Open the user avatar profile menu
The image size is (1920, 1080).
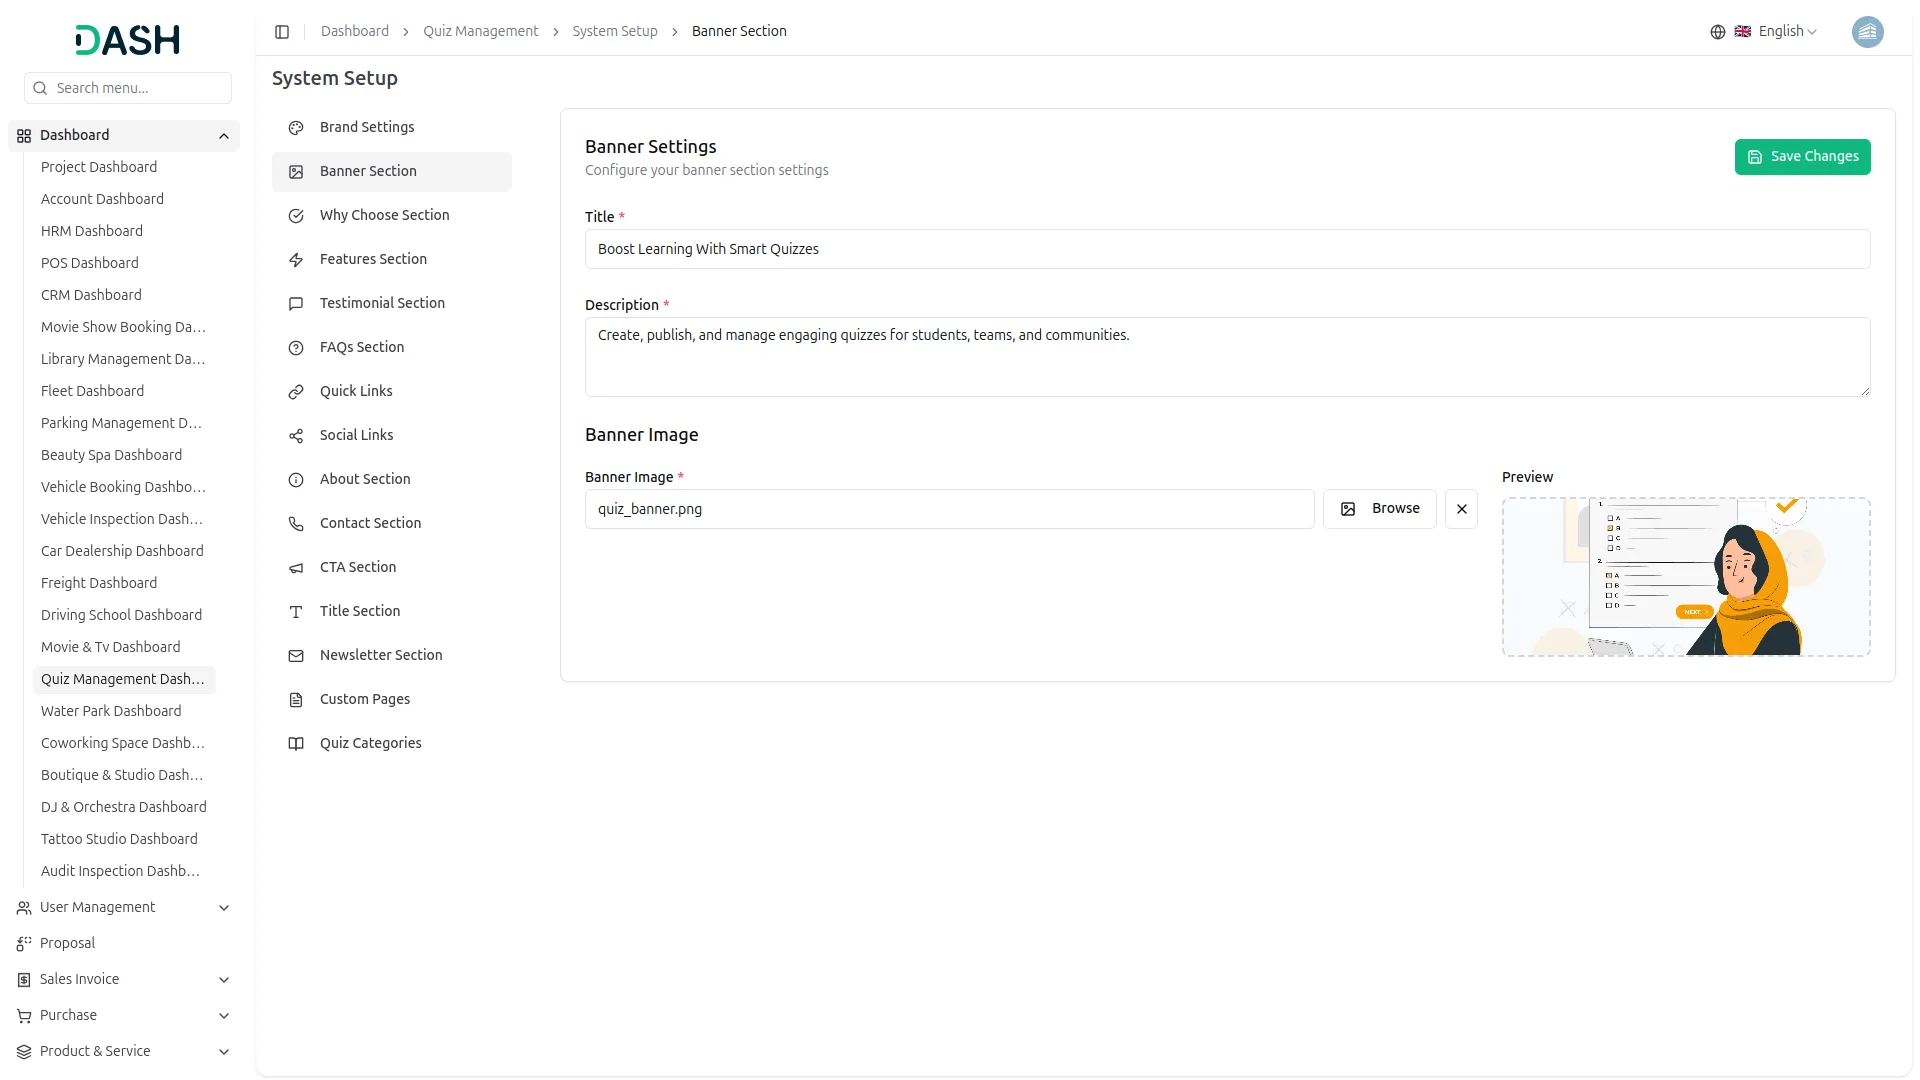click(1866, 32)
